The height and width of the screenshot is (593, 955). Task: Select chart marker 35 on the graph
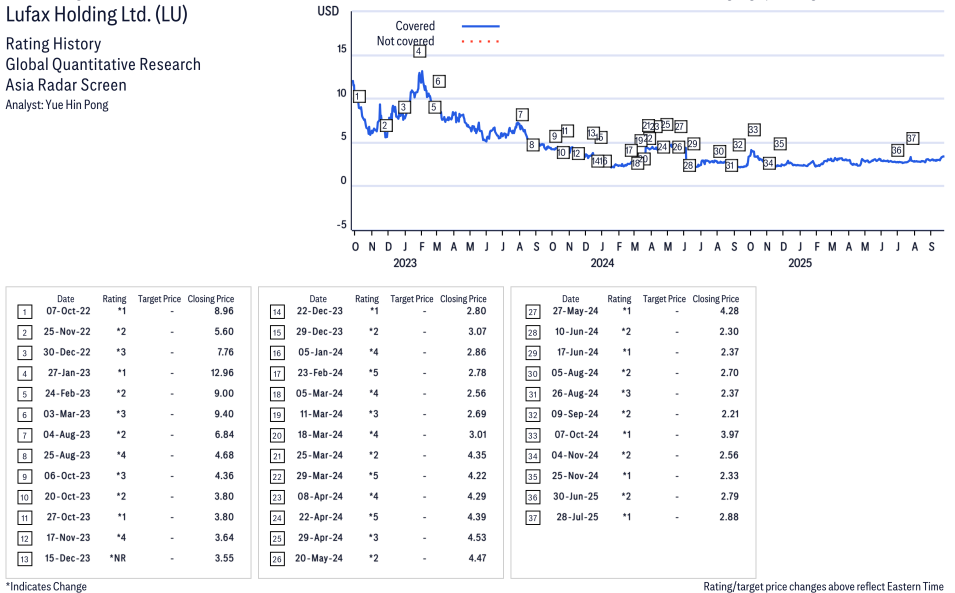pyautogui.click(x=779, y=144)
